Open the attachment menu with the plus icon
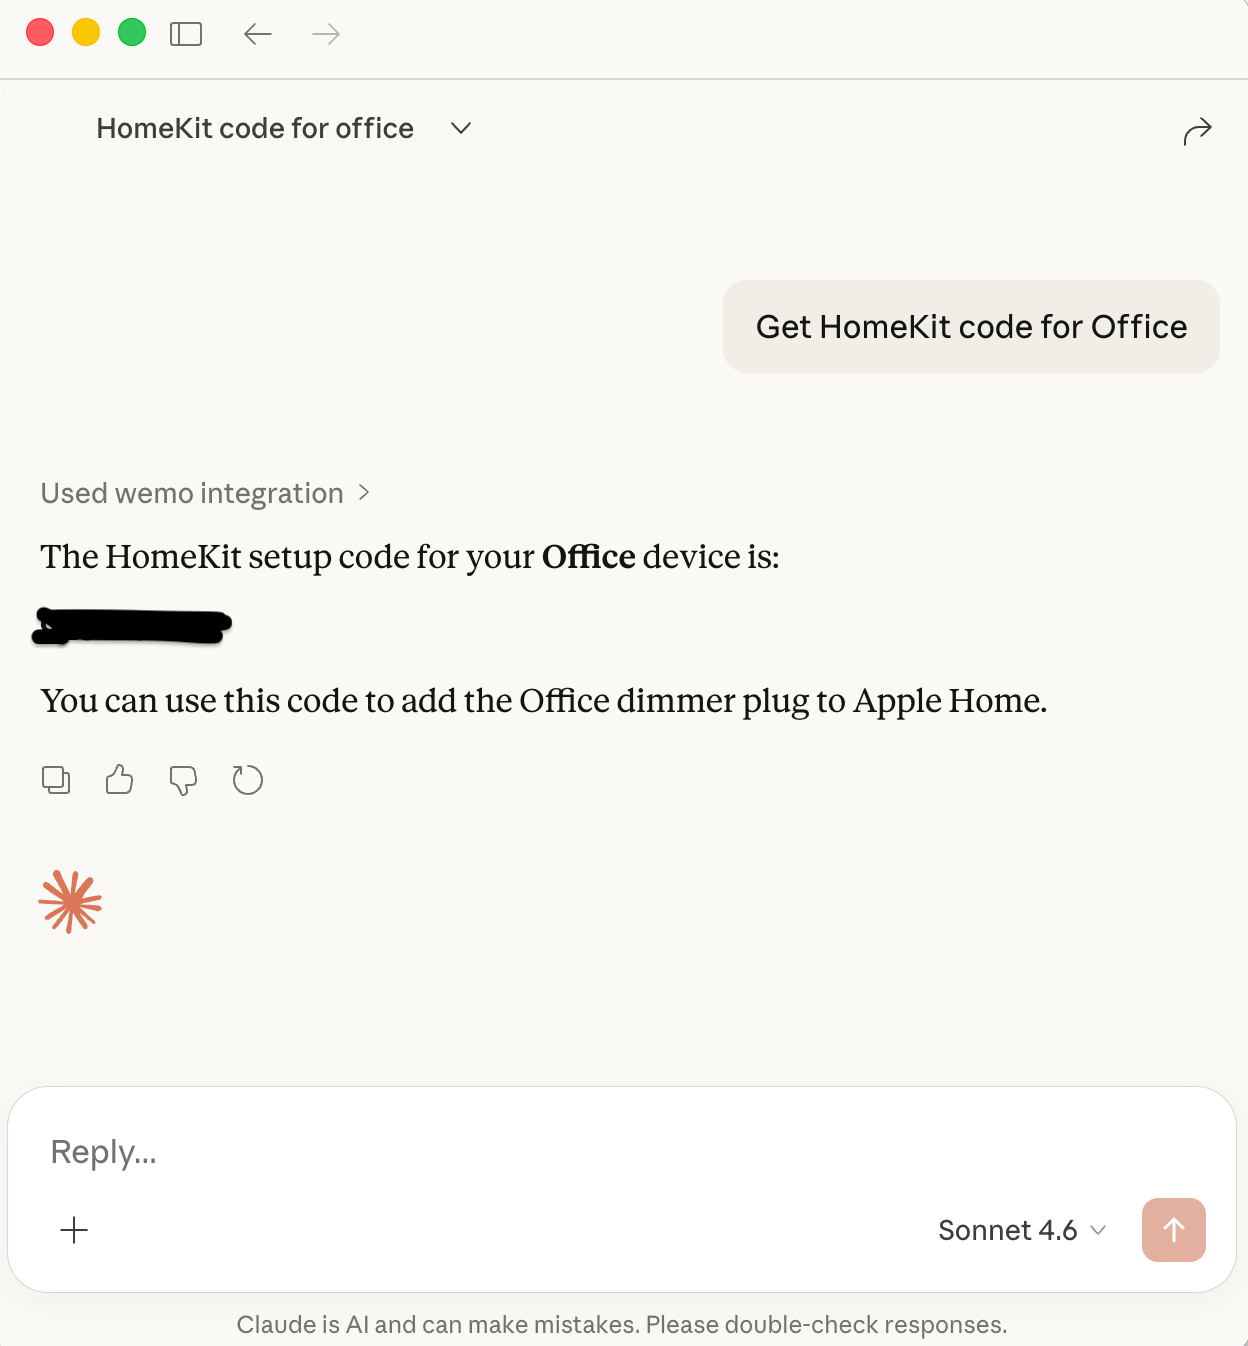The image size is (1248, 1346). pyautogui.click(x=74, y=1230)
